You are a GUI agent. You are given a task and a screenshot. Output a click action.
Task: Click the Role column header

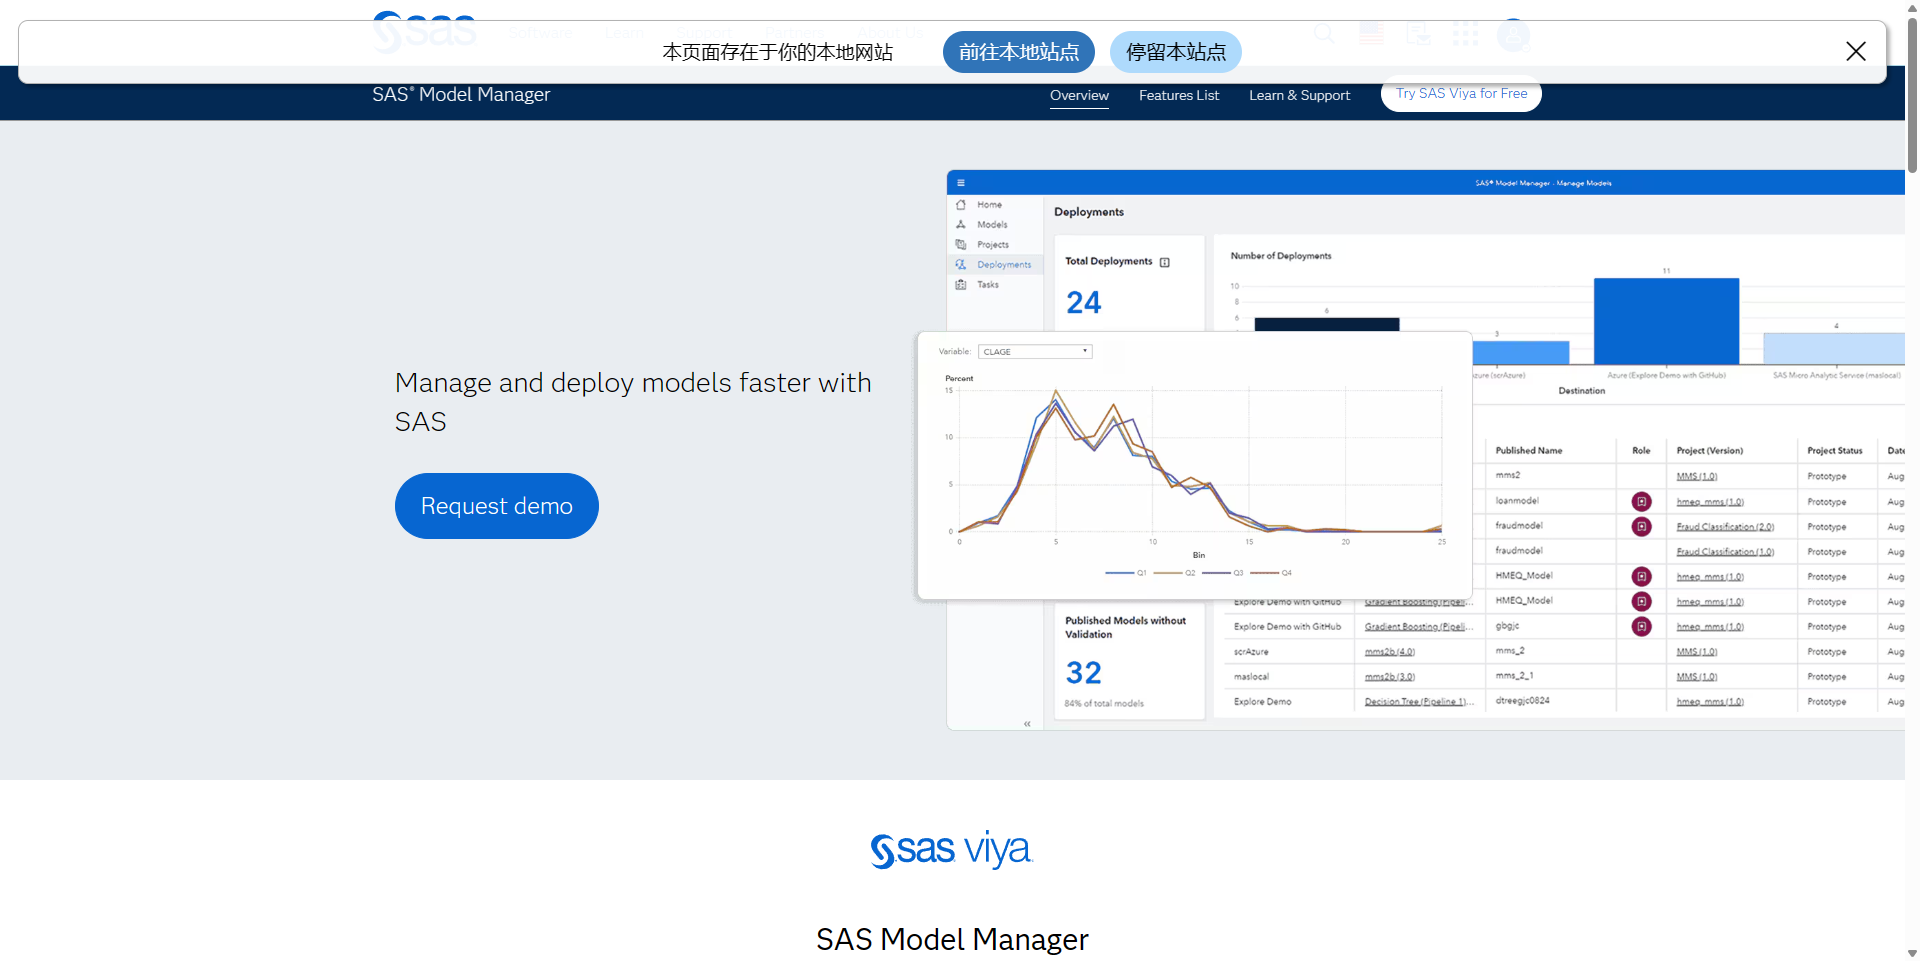1641,451
